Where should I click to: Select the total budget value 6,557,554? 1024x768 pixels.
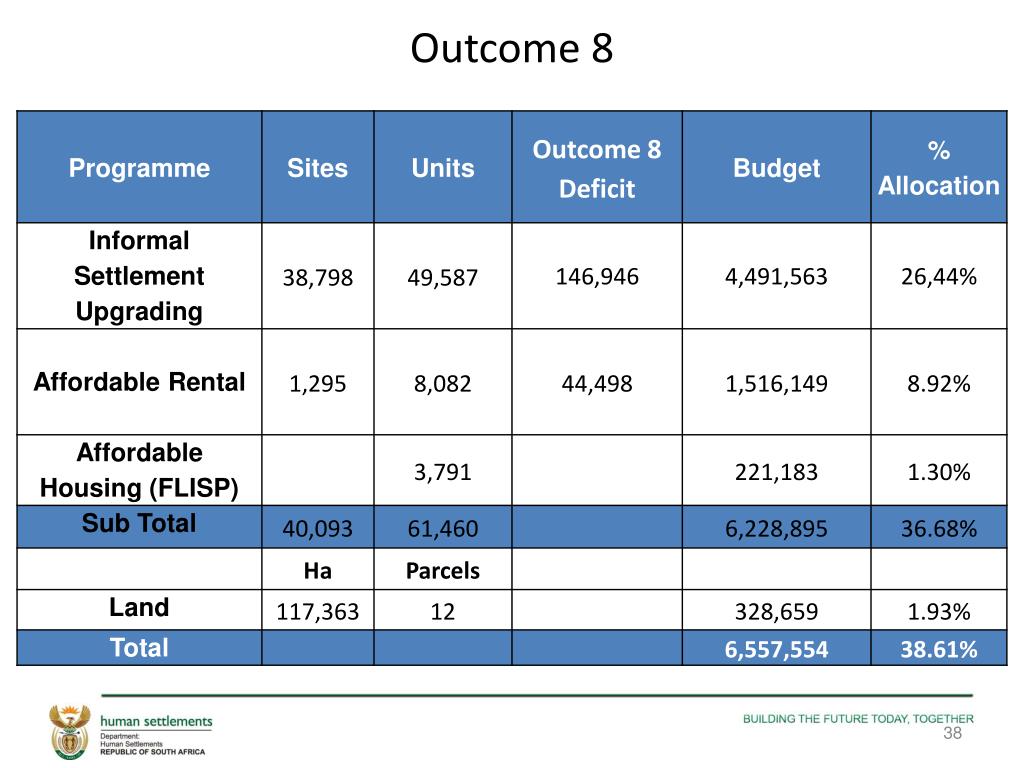point(776,649)
